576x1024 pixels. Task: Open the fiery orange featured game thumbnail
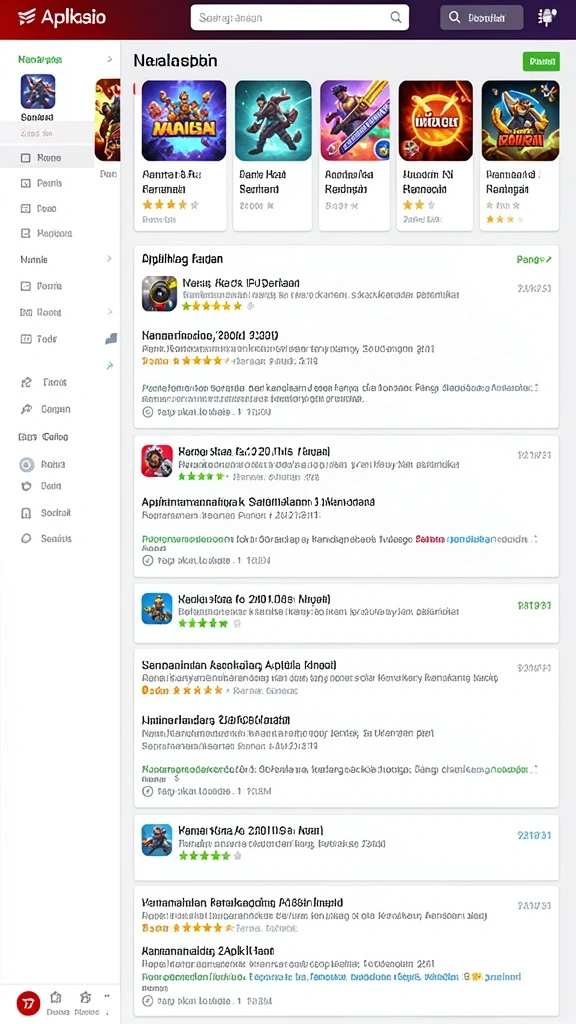coord(436,121)
